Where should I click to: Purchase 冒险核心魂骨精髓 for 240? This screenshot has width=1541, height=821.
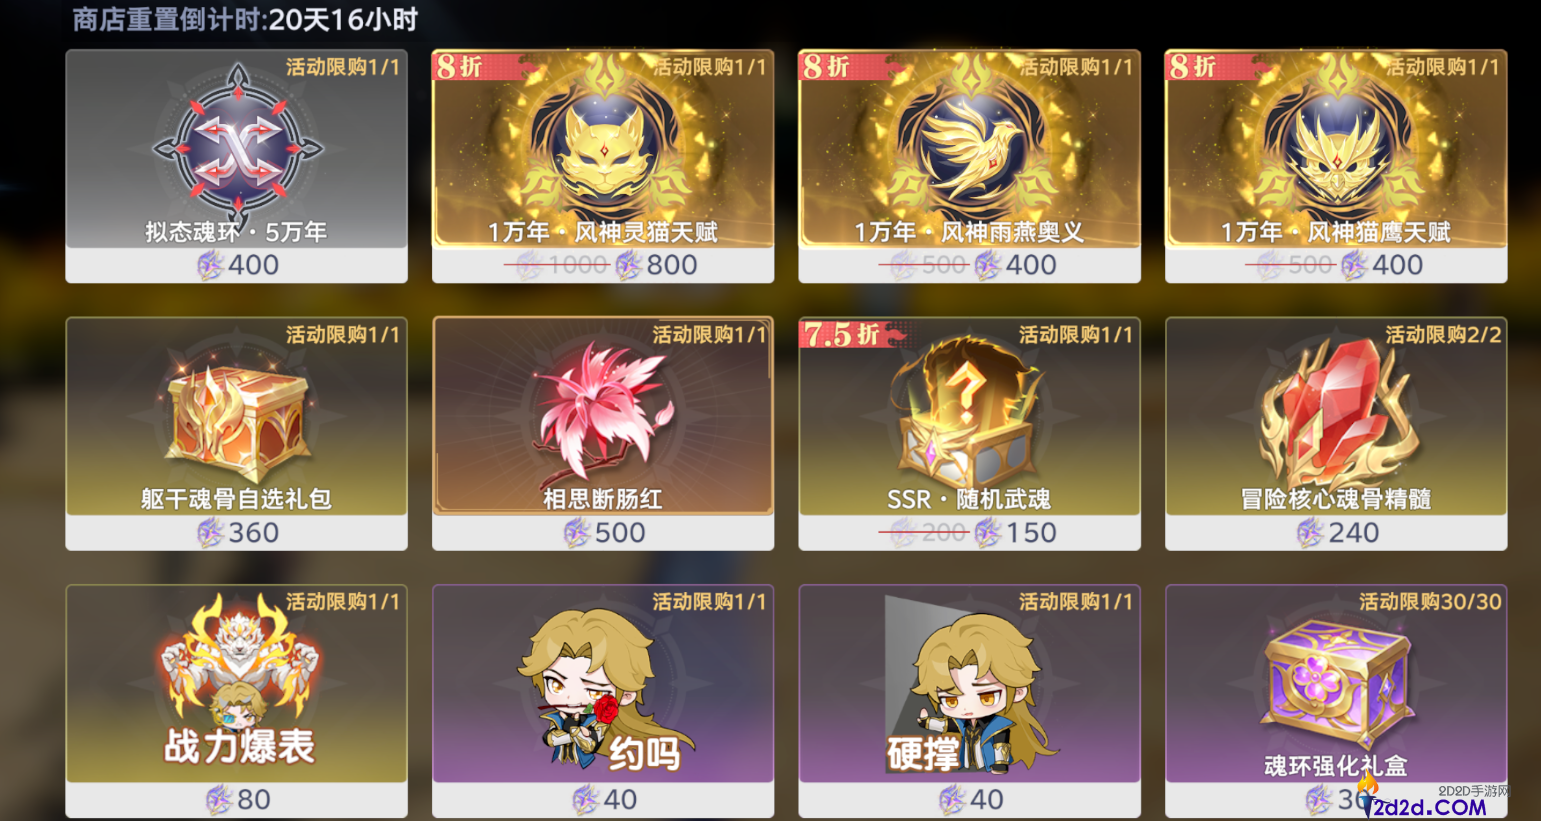pos(1336,532)
